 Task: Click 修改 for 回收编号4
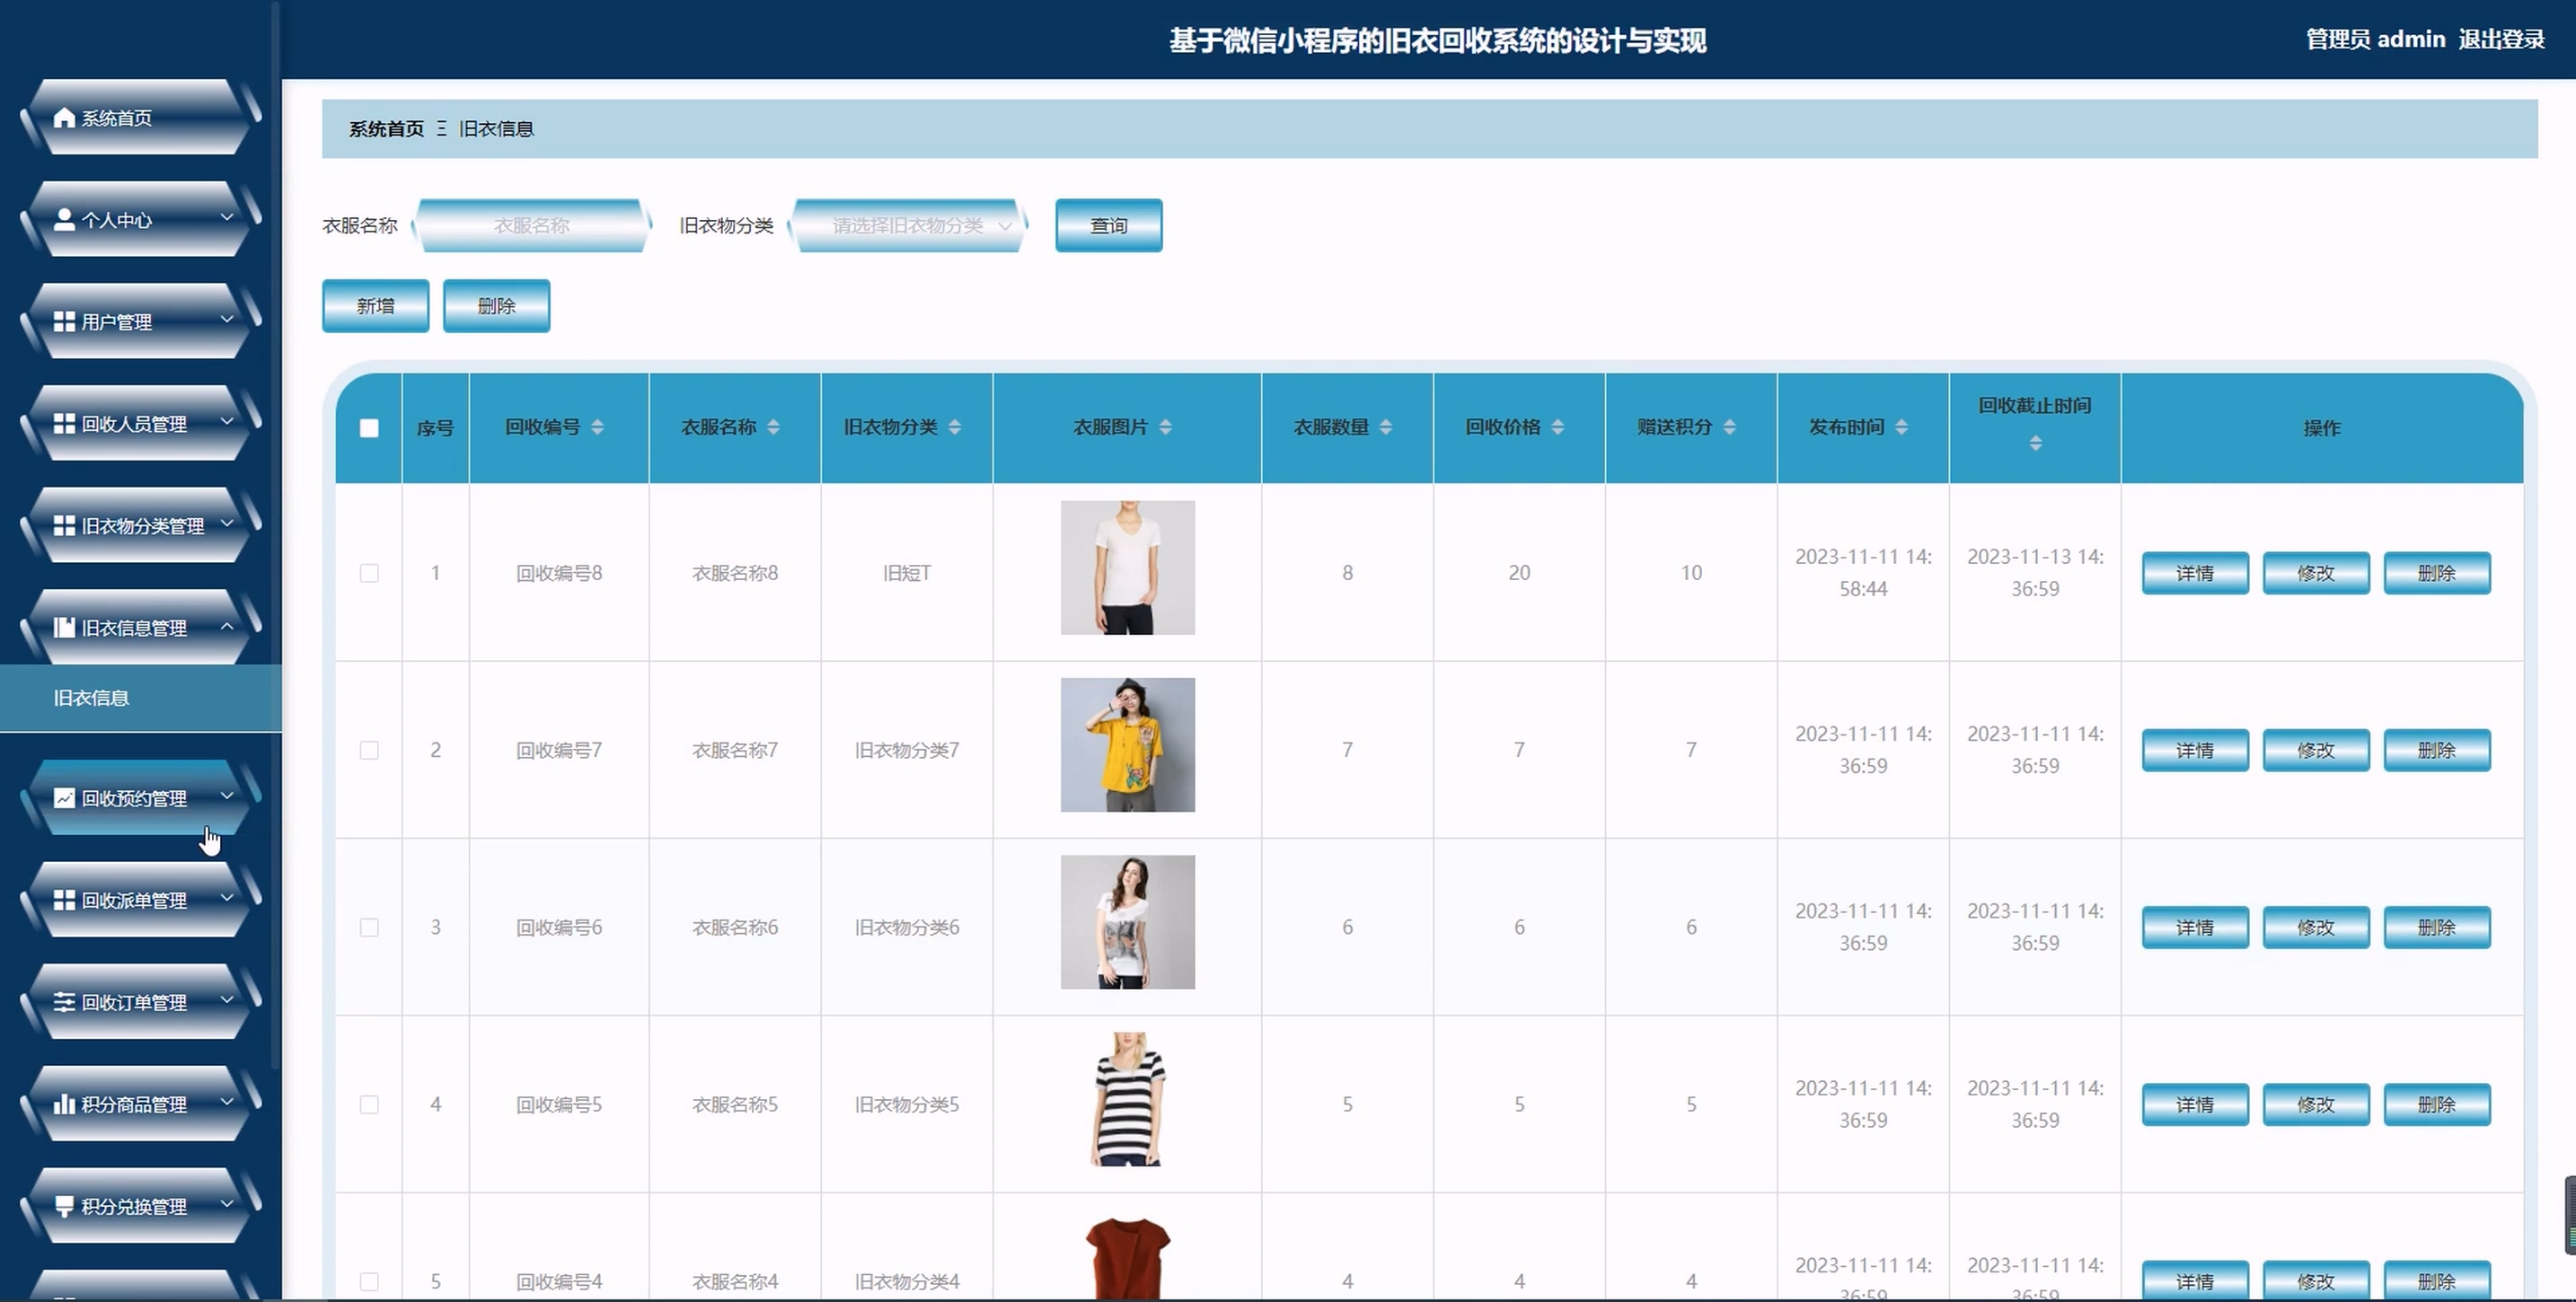pyautogui.click(x=2316, y=1281)
